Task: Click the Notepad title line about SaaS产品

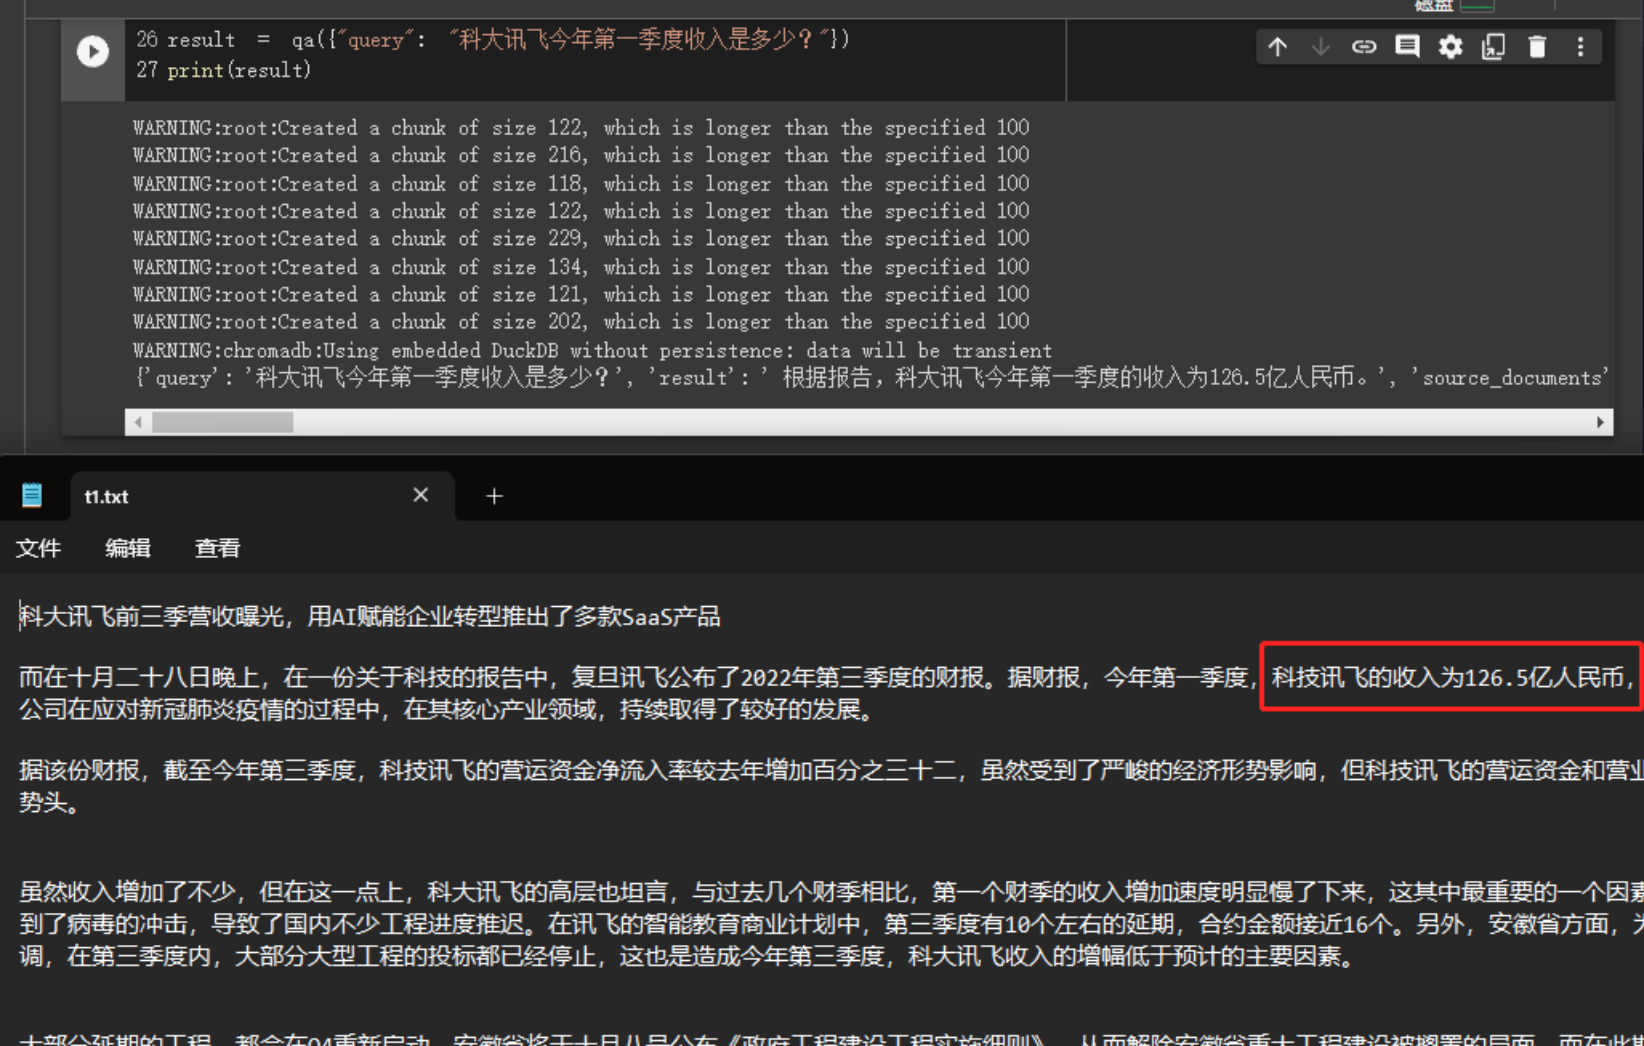Action: (x=370, y=617)
